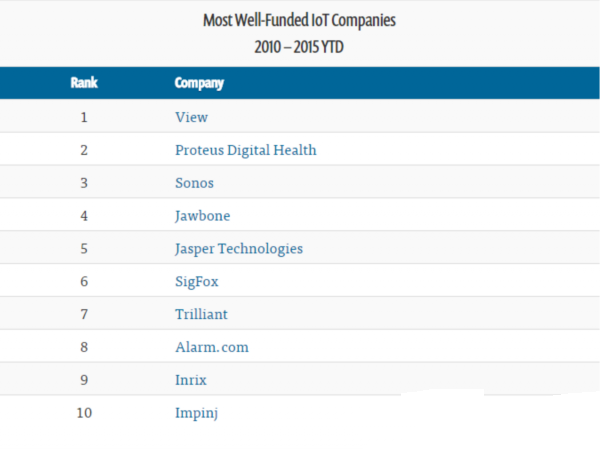The height and width of the screenshot is (450, 600).
Task: Open the Trilliant link
Action: click(201, 314)
